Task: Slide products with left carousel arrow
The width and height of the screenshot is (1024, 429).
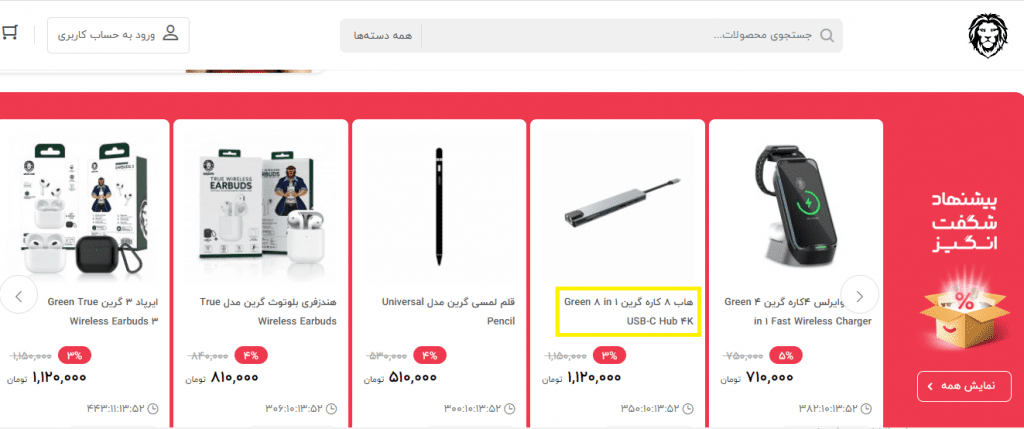Action: 18,296
